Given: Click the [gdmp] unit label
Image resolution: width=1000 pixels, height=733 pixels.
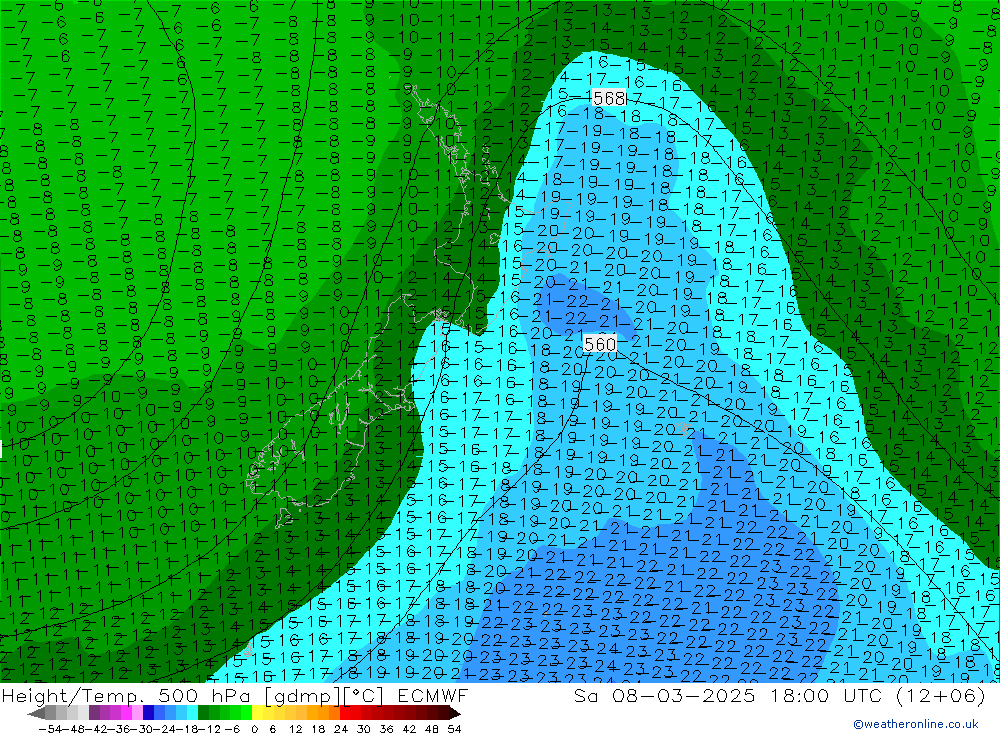Looking at the screenshot, I should point(304,697).
